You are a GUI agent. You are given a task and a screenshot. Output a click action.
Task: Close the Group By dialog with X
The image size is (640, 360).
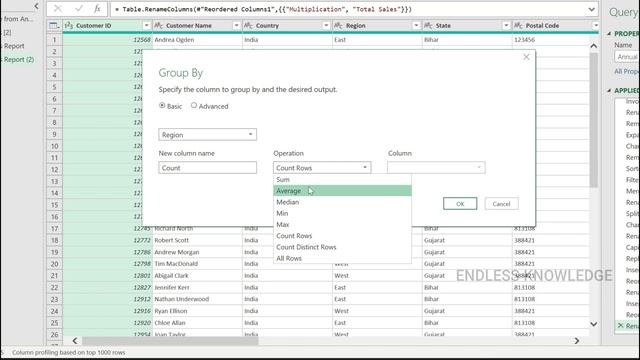[526, 57]
